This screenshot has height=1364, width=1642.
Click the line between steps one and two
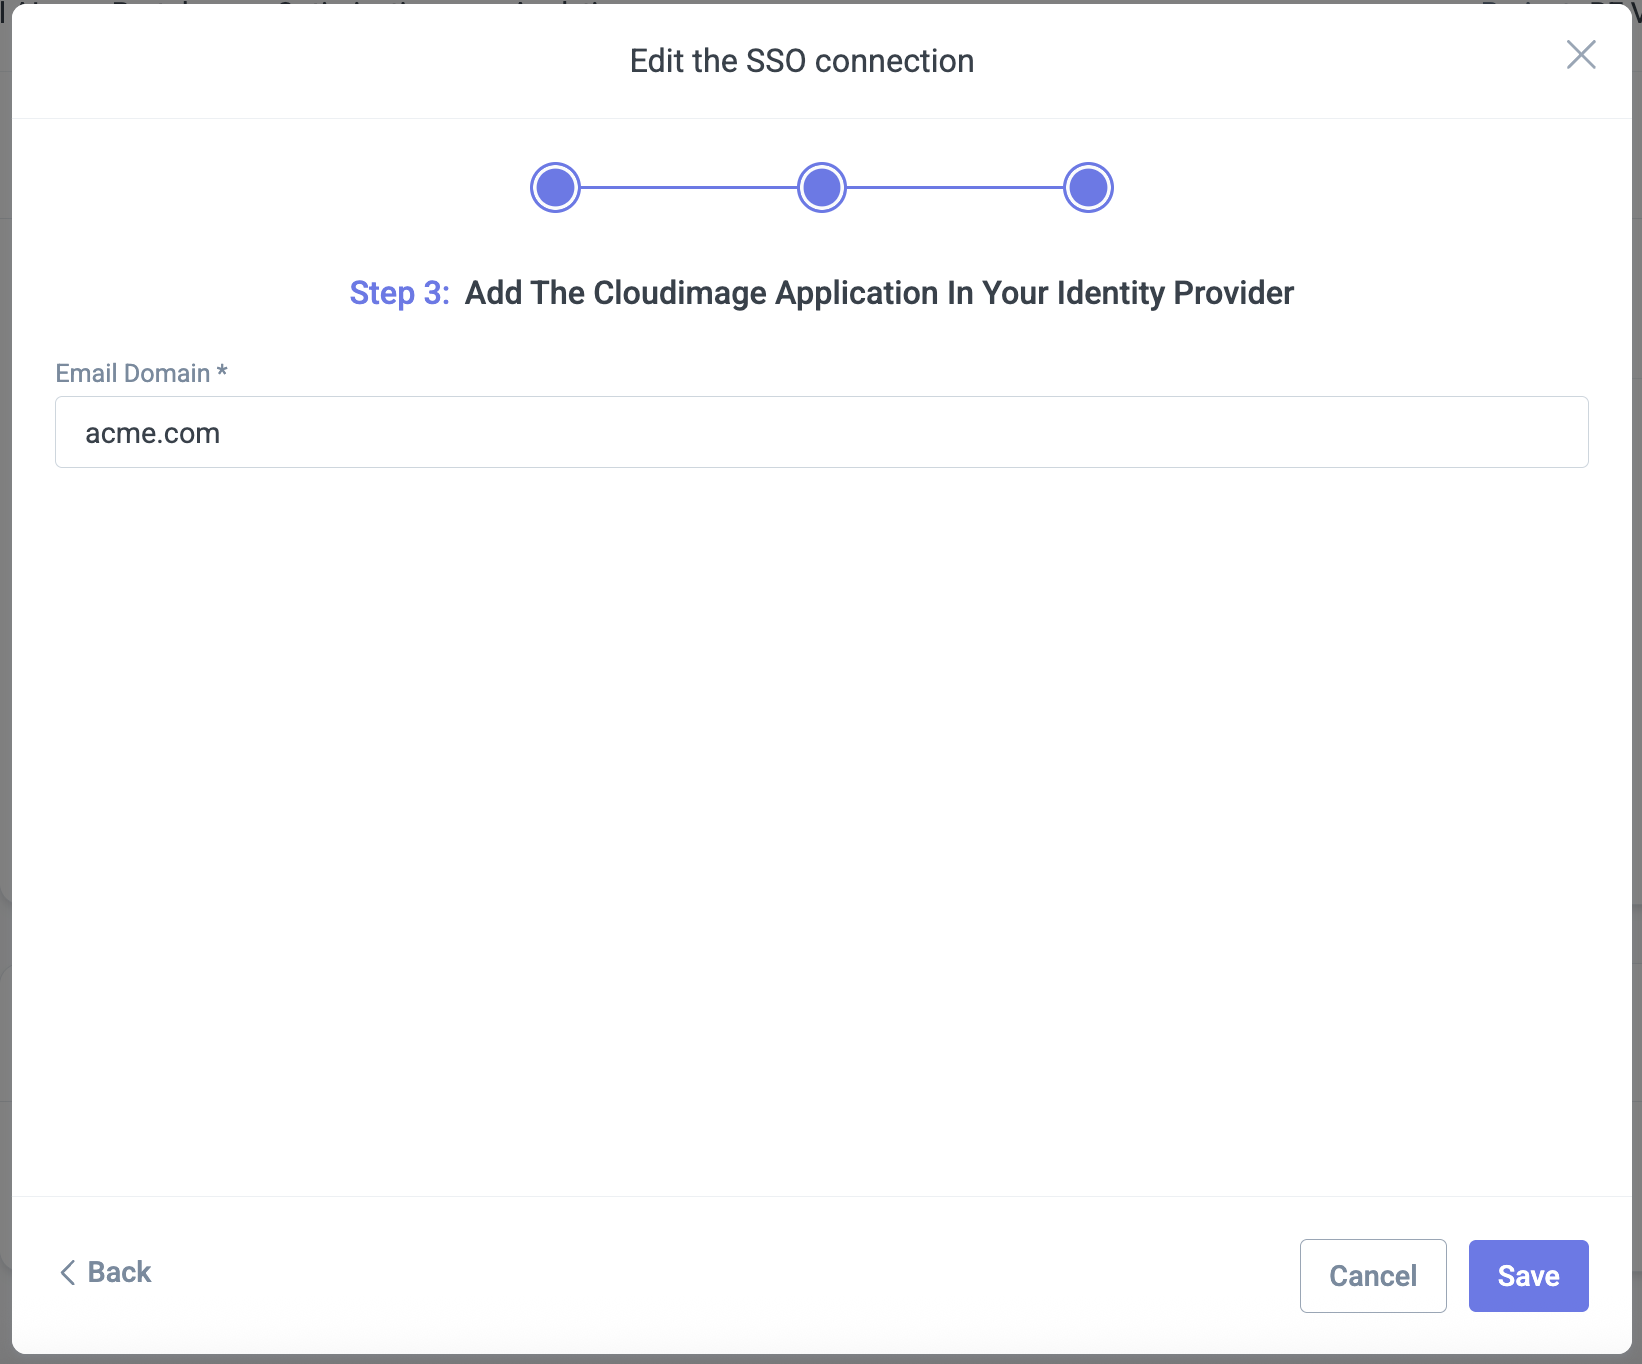click(688, 187)
